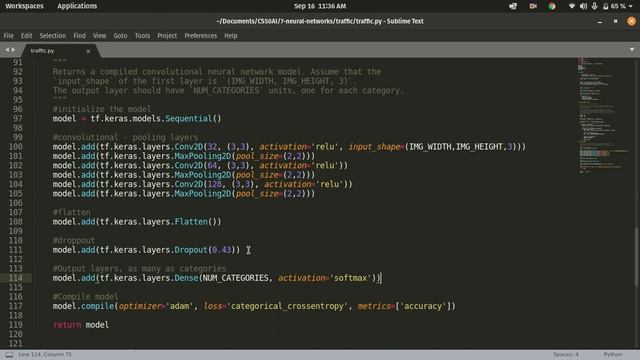Change indentation via Spaces: 4

point(566,355)
